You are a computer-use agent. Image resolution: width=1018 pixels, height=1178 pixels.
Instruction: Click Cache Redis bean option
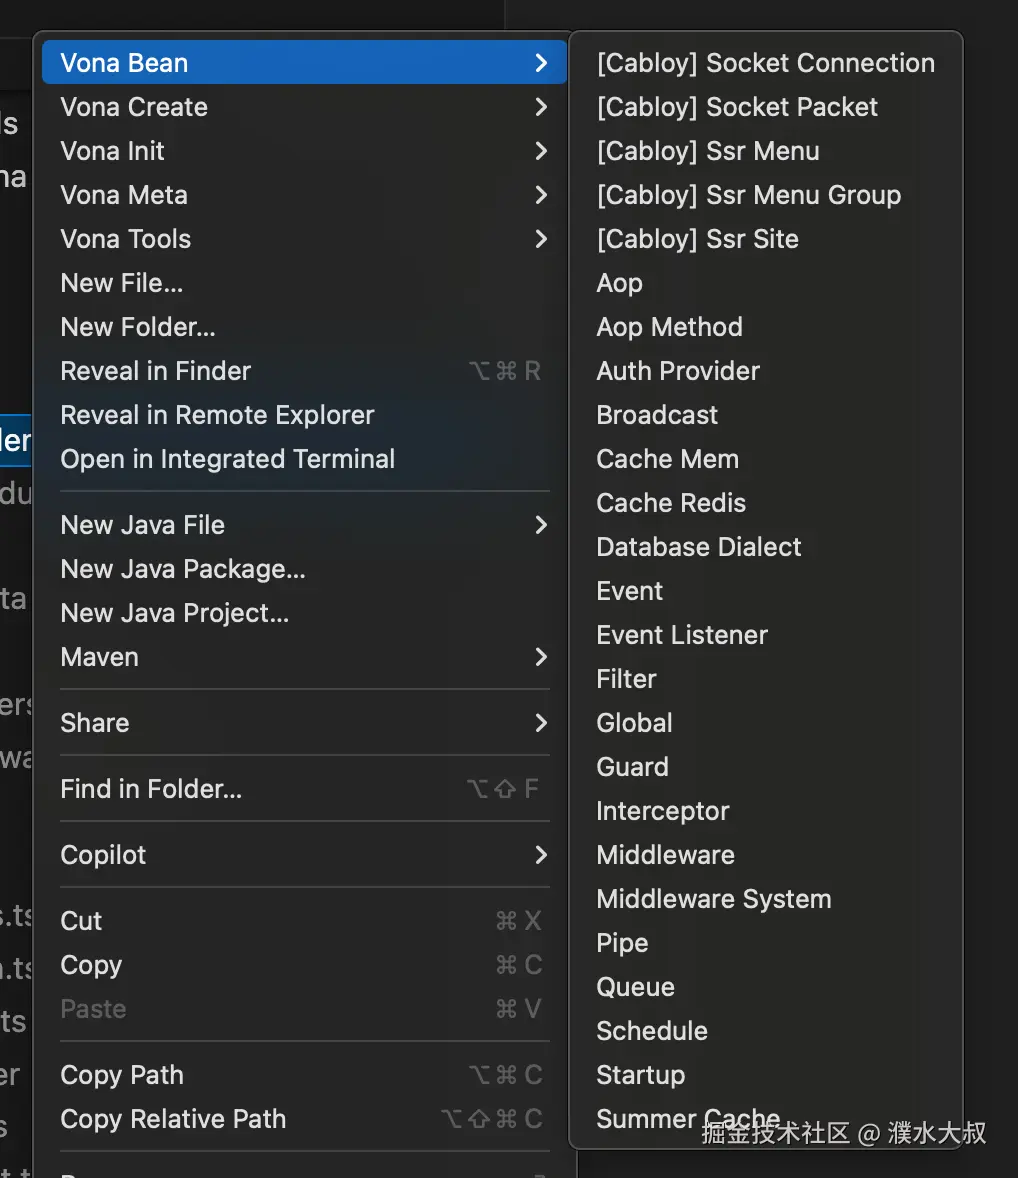click(x=671, y=503)
